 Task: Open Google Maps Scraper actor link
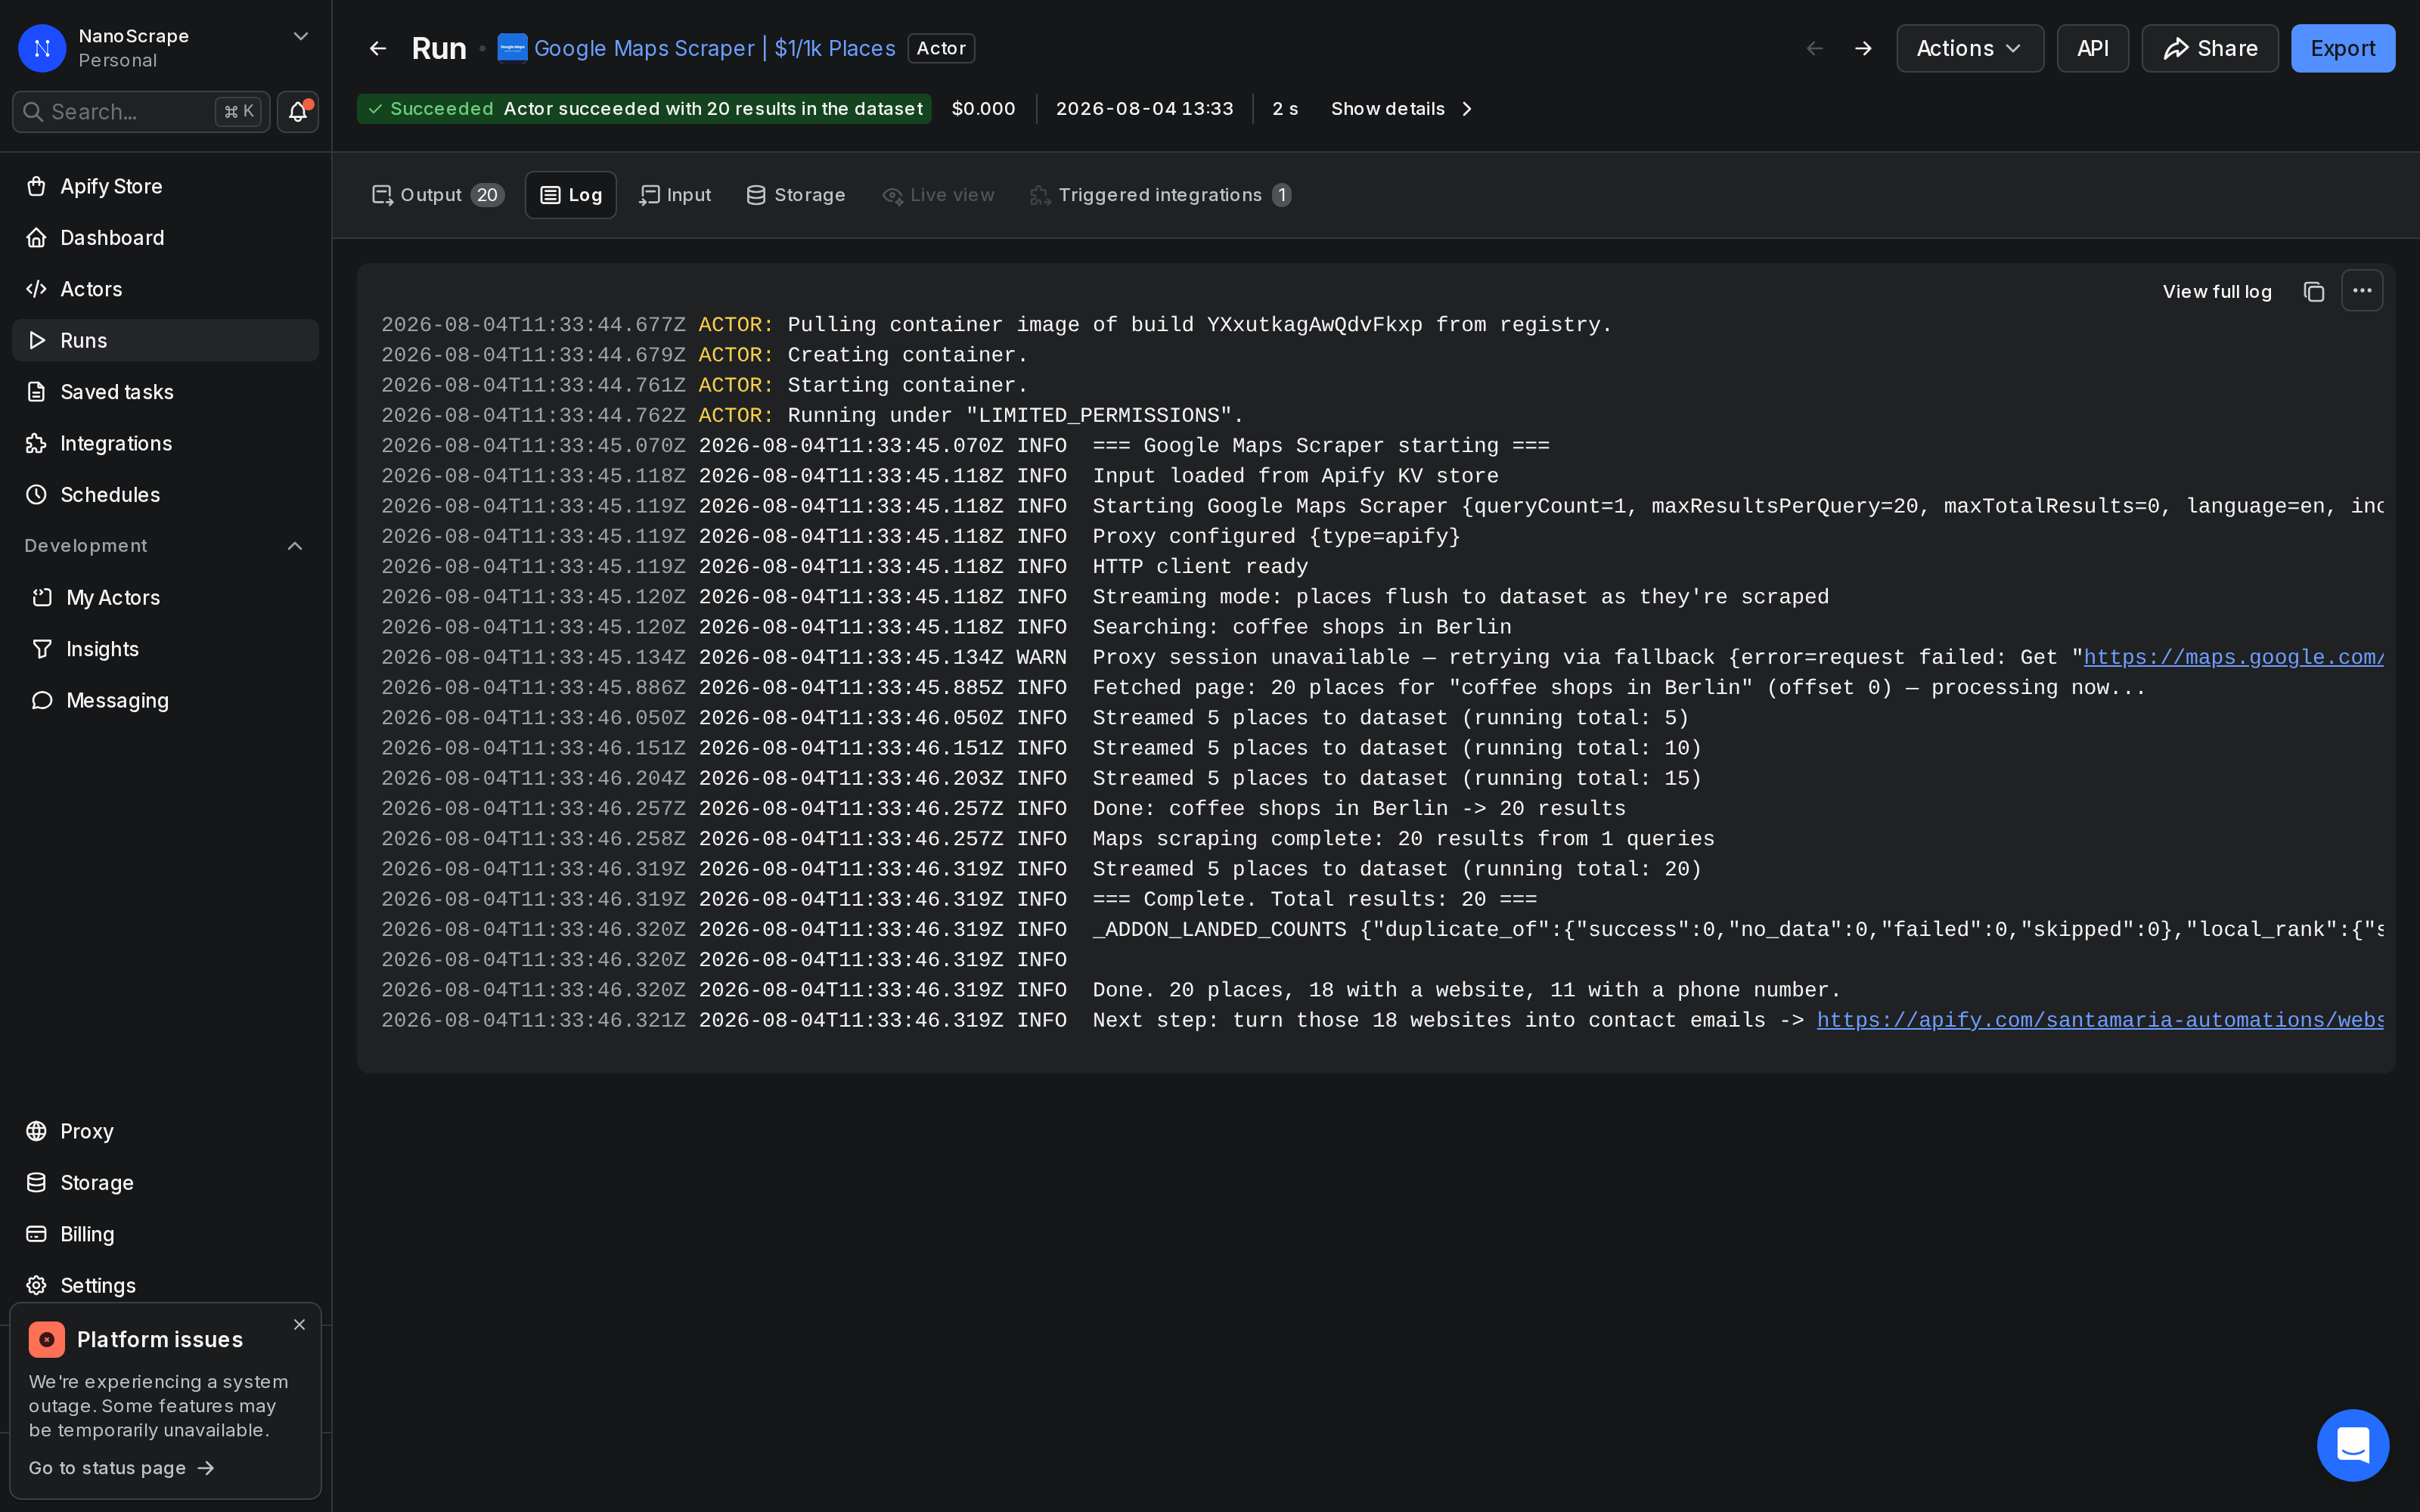pyautogui.click(x=714, y=48)
